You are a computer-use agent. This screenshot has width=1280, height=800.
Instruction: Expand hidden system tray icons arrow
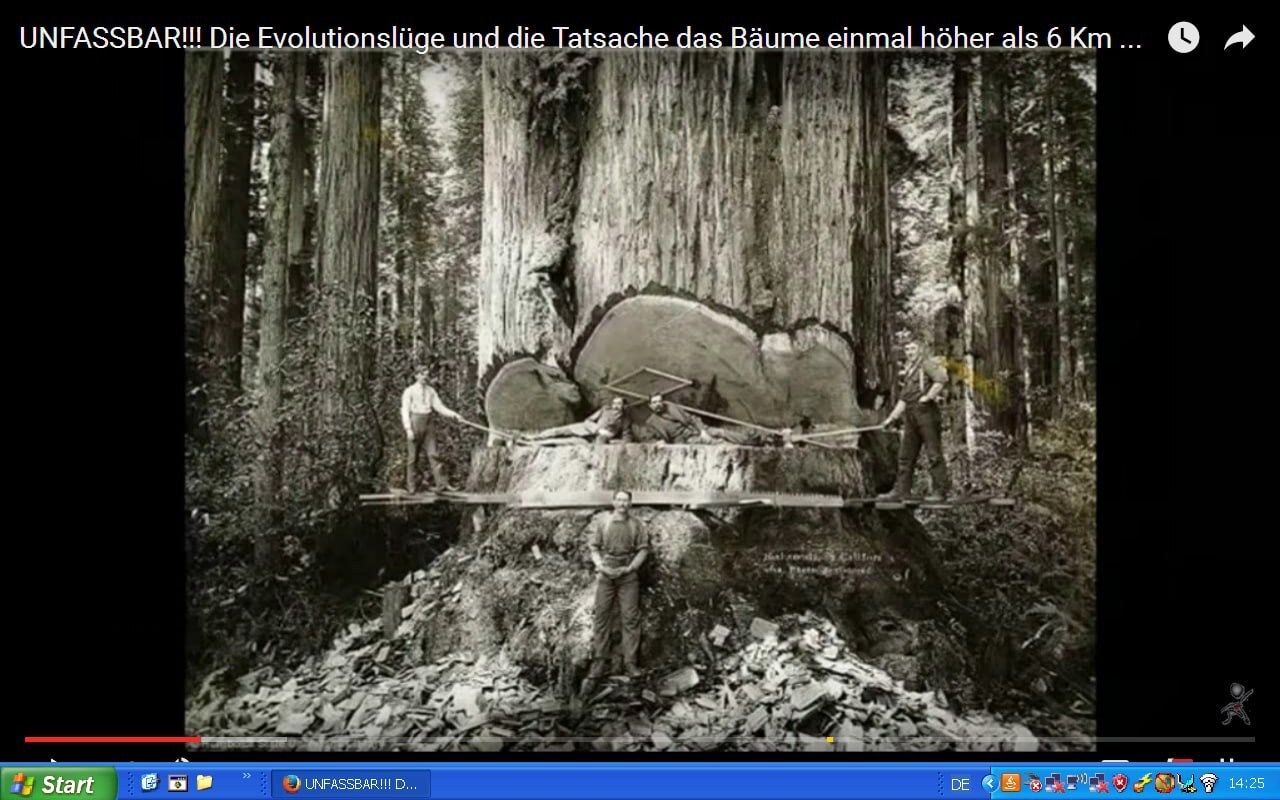coord(989,783)
